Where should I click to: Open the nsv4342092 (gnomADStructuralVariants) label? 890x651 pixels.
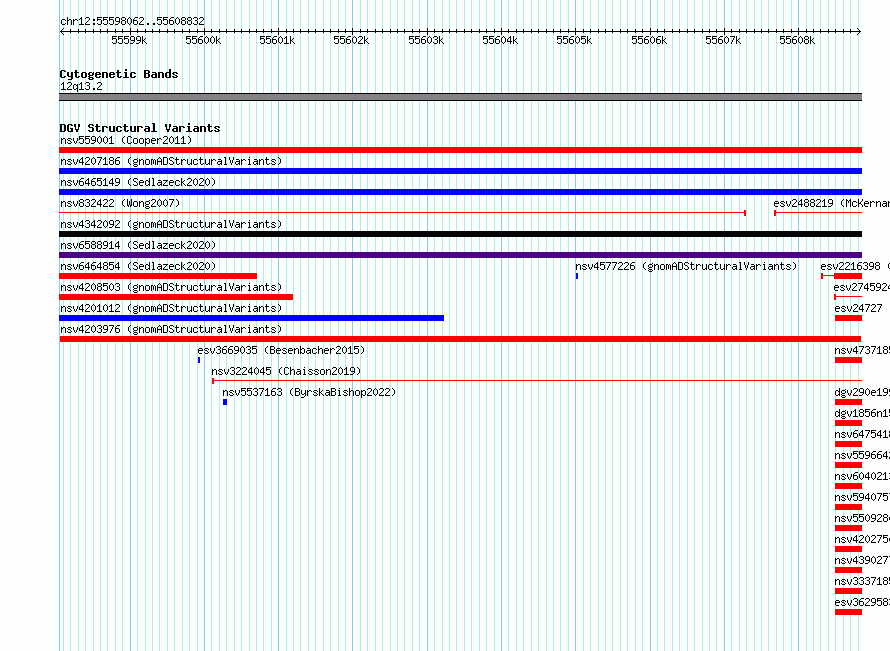pyautogui.click(x=171, y=224)
